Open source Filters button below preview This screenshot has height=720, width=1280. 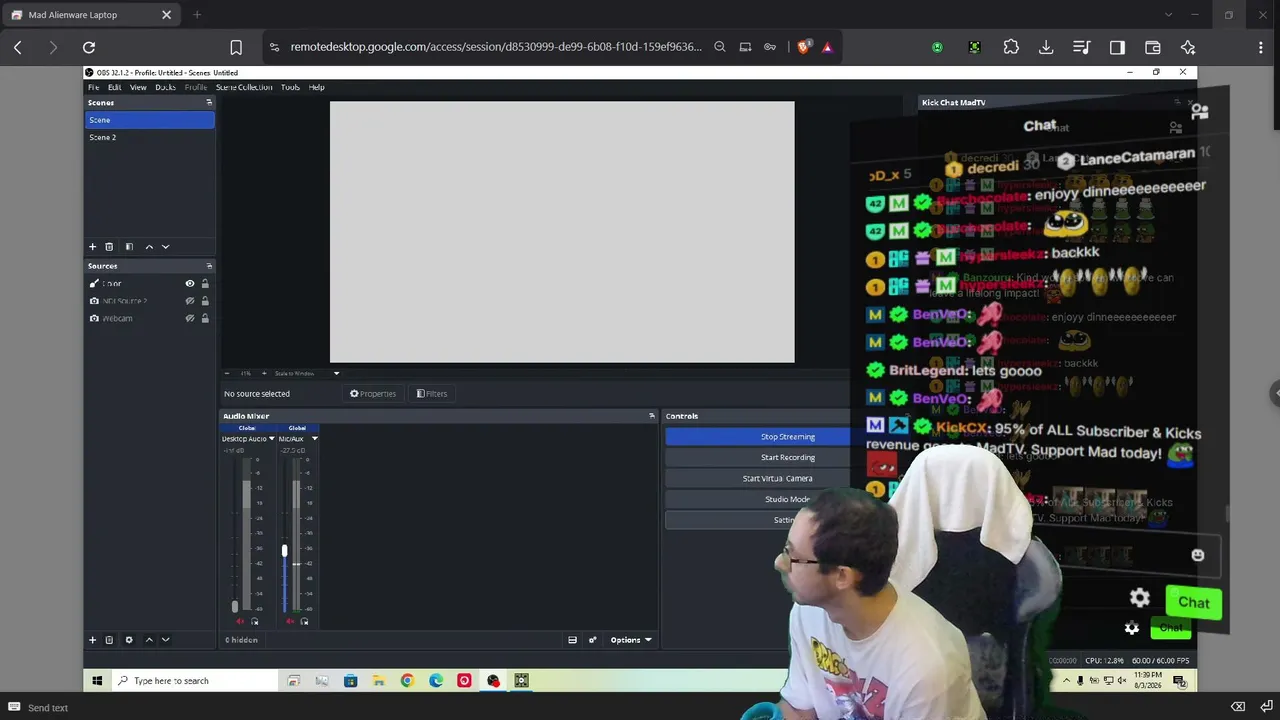click(x=432, y=394)
